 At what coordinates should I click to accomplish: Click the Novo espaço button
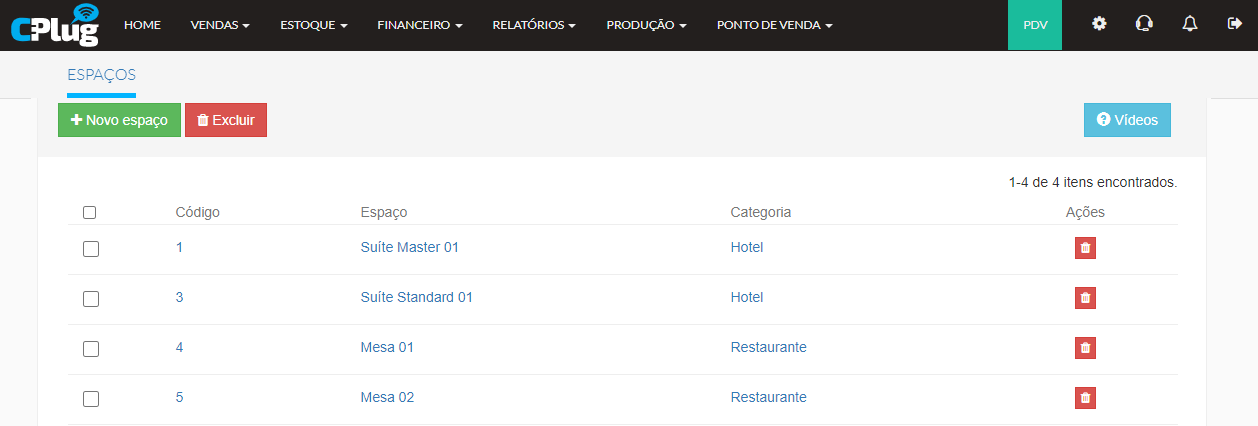[119, 120]
